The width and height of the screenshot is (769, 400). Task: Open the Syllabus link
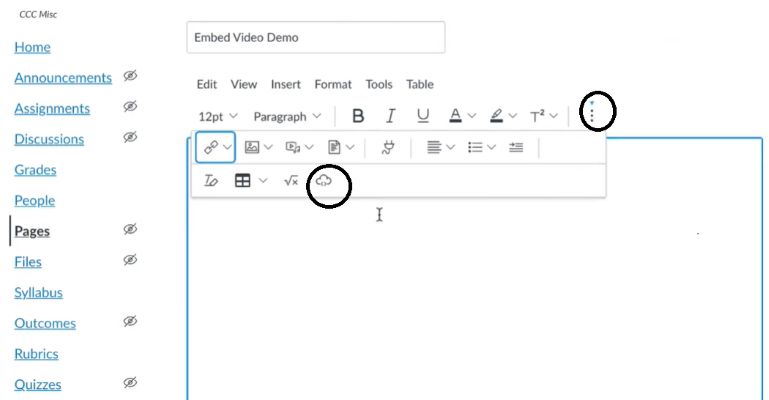[38, 293]
